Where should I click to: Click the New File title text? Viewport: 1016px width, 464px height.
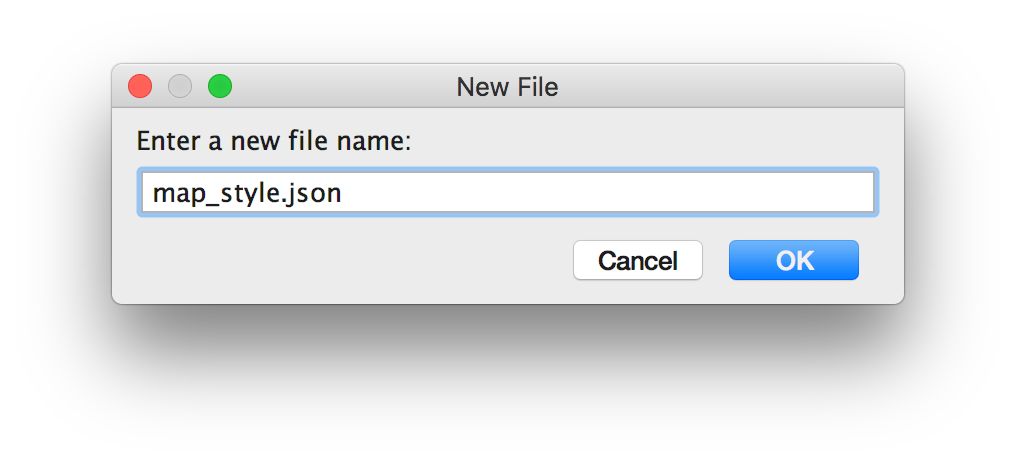pos(507,87)
